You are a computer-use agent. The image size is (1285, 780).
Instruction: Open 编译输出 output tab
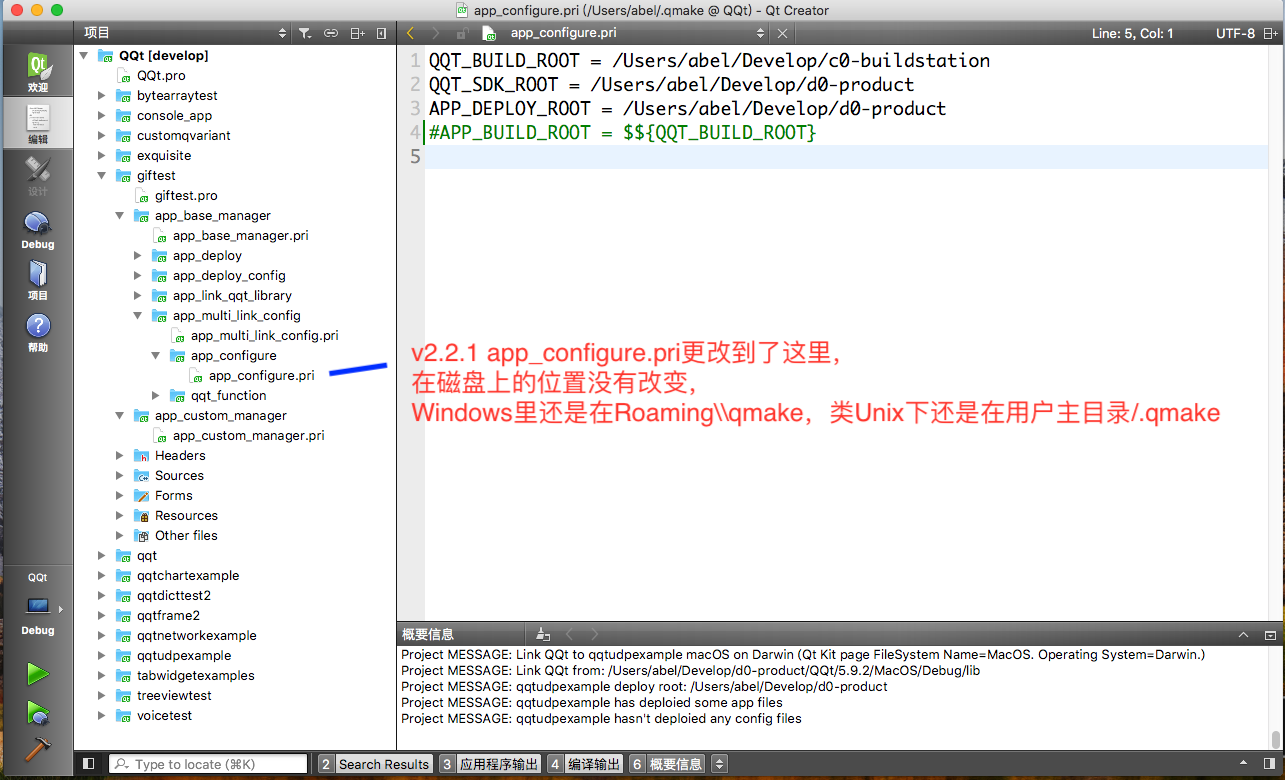point(586,764)
